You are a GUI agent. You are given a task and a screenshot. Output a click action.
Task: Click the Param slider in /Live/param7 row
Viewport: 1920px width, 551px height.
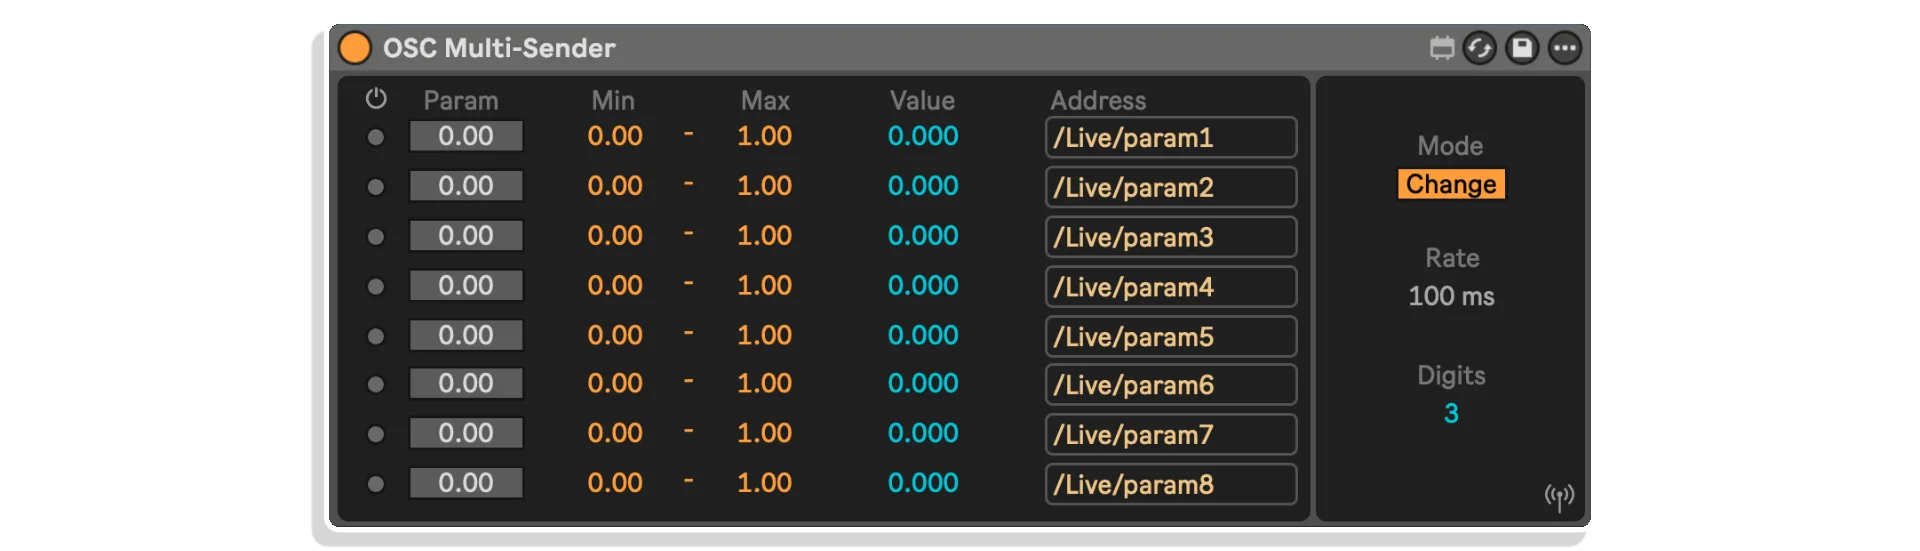tap(466, 433)
